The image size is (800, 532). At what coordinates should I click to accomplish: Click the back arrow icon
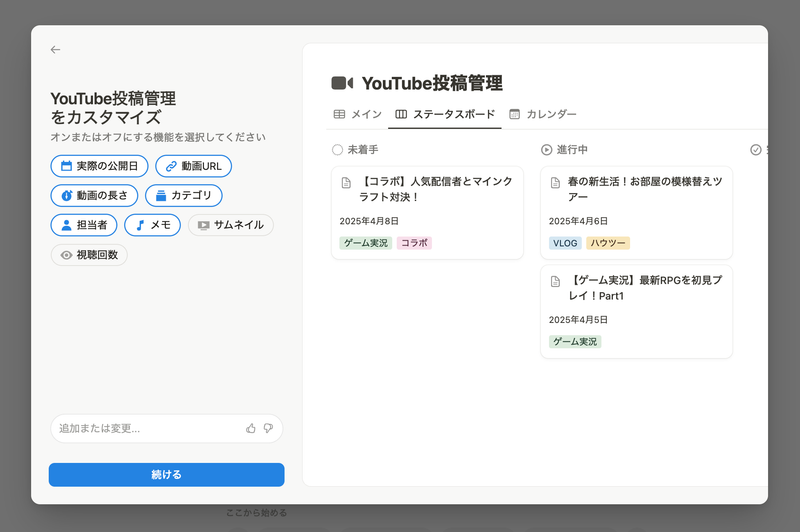[x=55, y=49]
